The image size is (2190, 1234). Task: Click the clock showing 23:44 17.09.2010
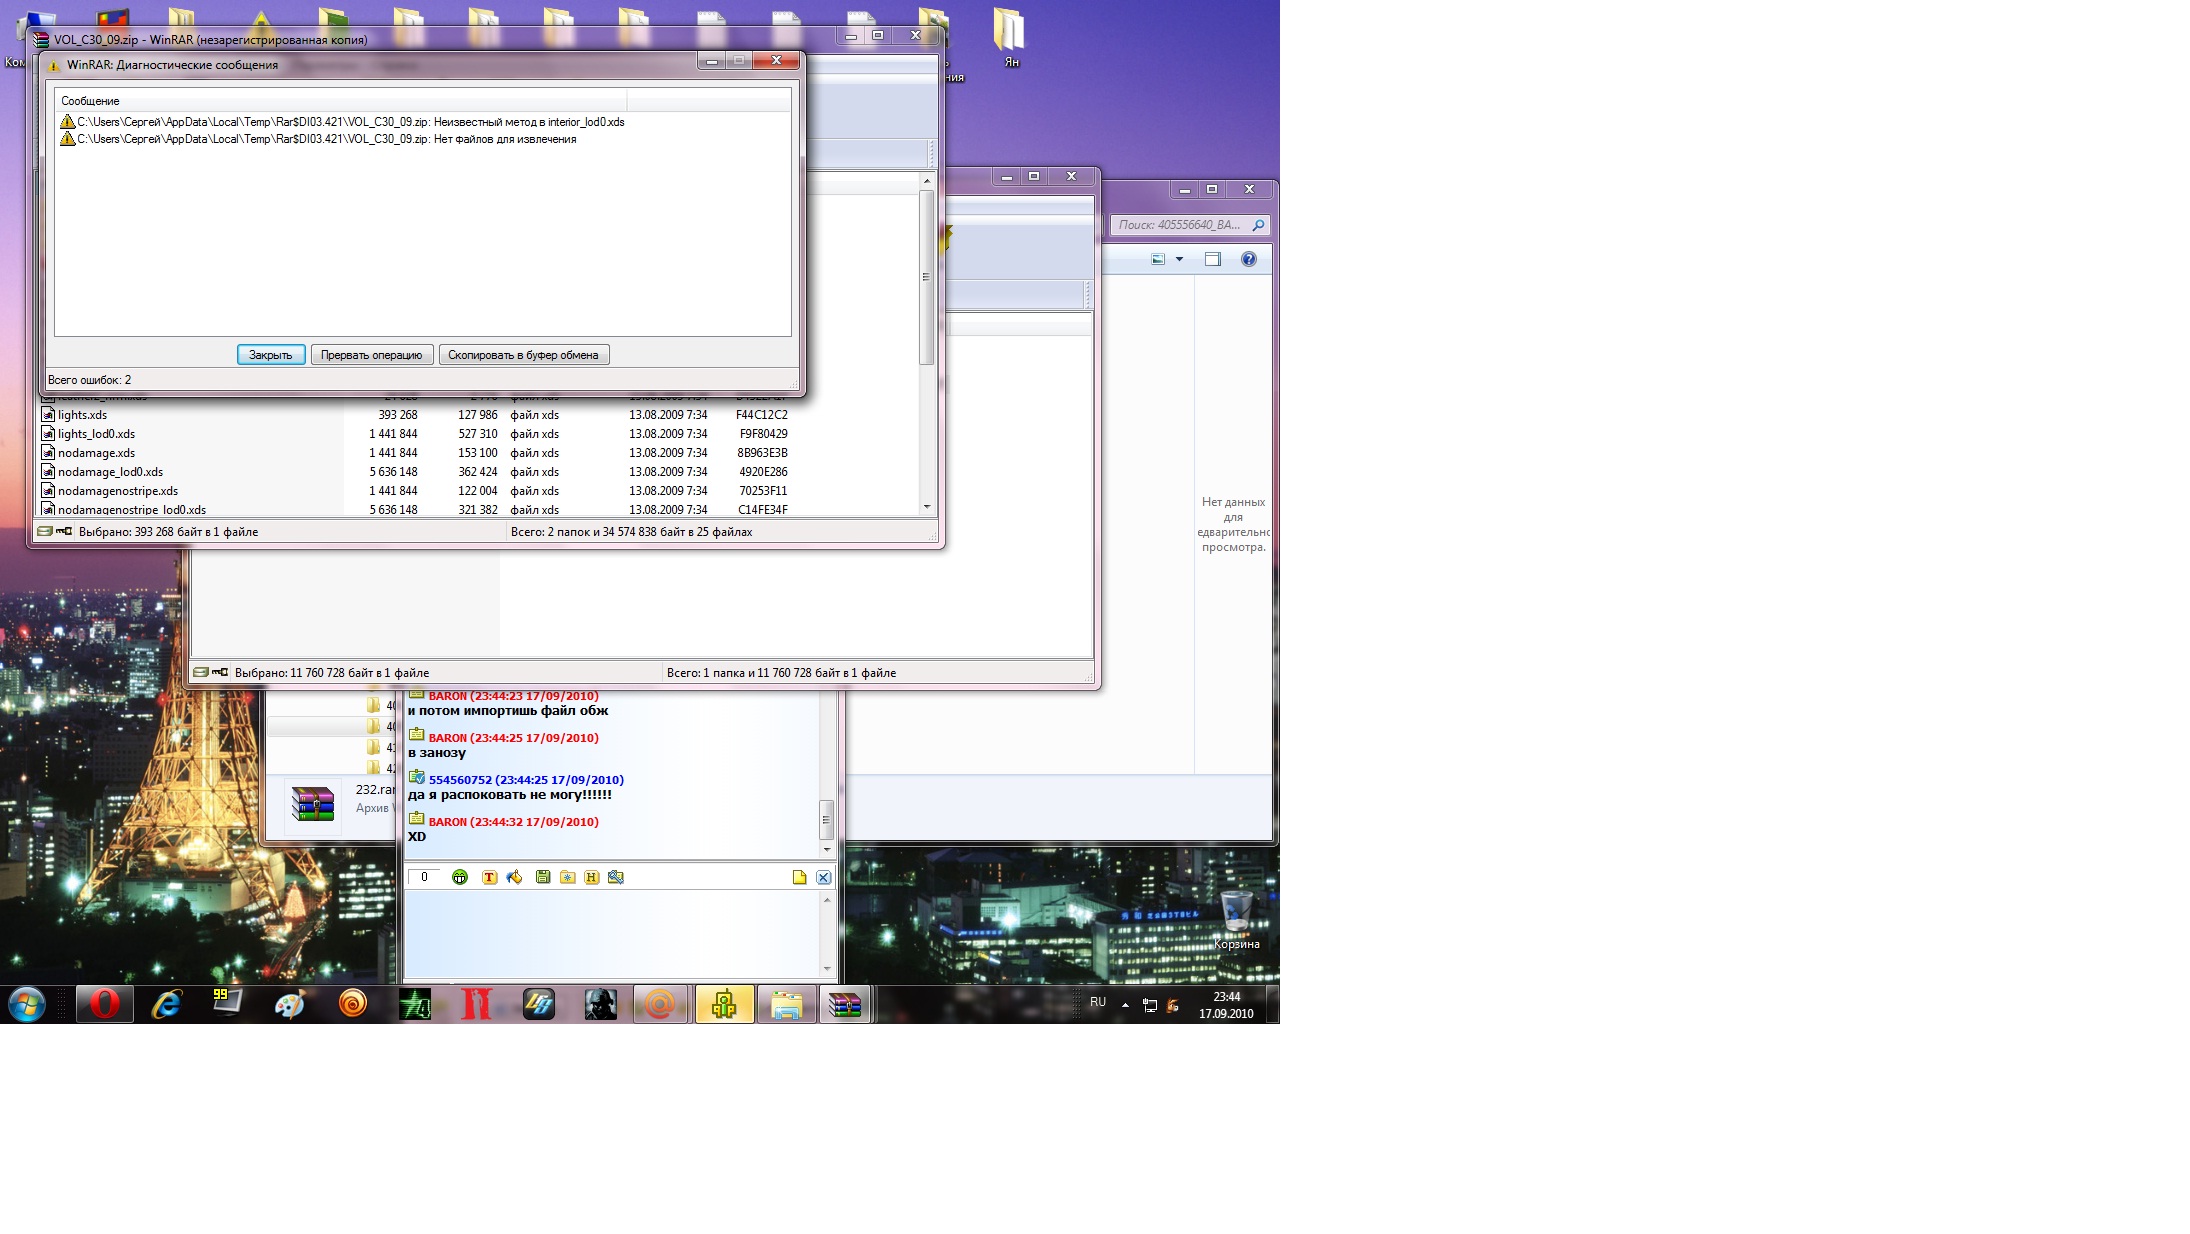[1226, 1005]
